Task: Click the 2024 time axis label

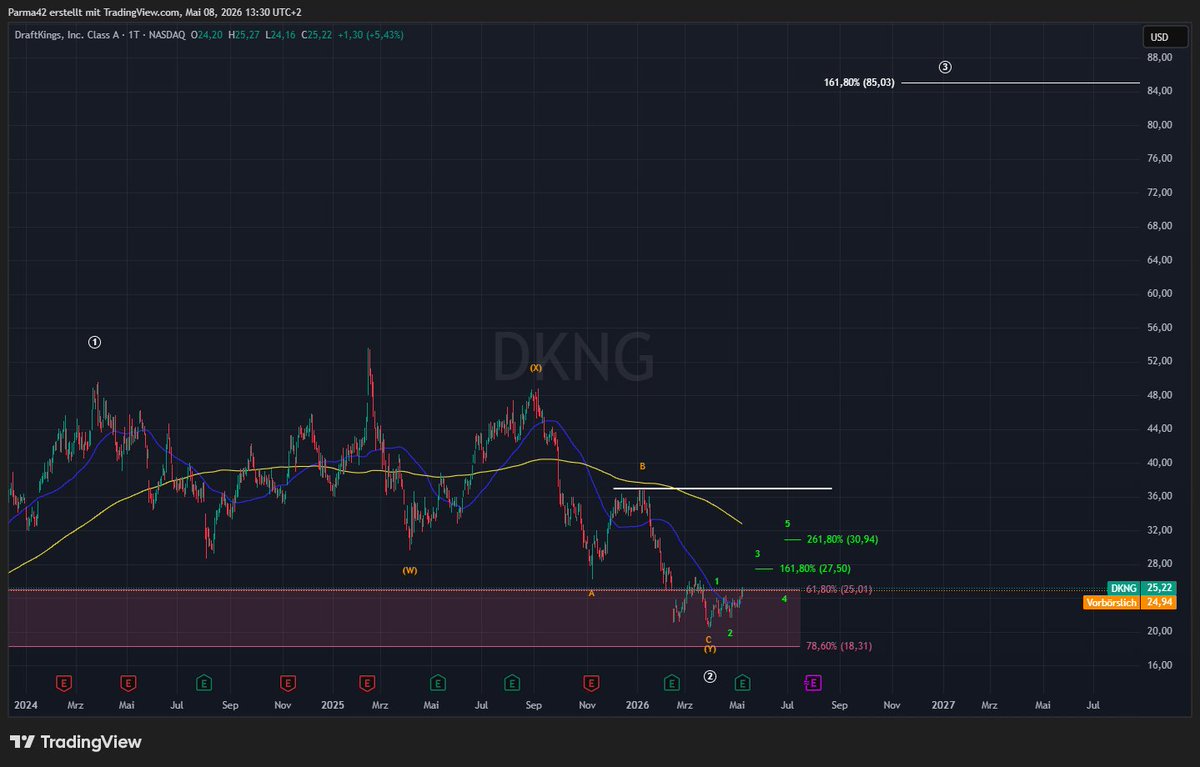Action: 24,705
